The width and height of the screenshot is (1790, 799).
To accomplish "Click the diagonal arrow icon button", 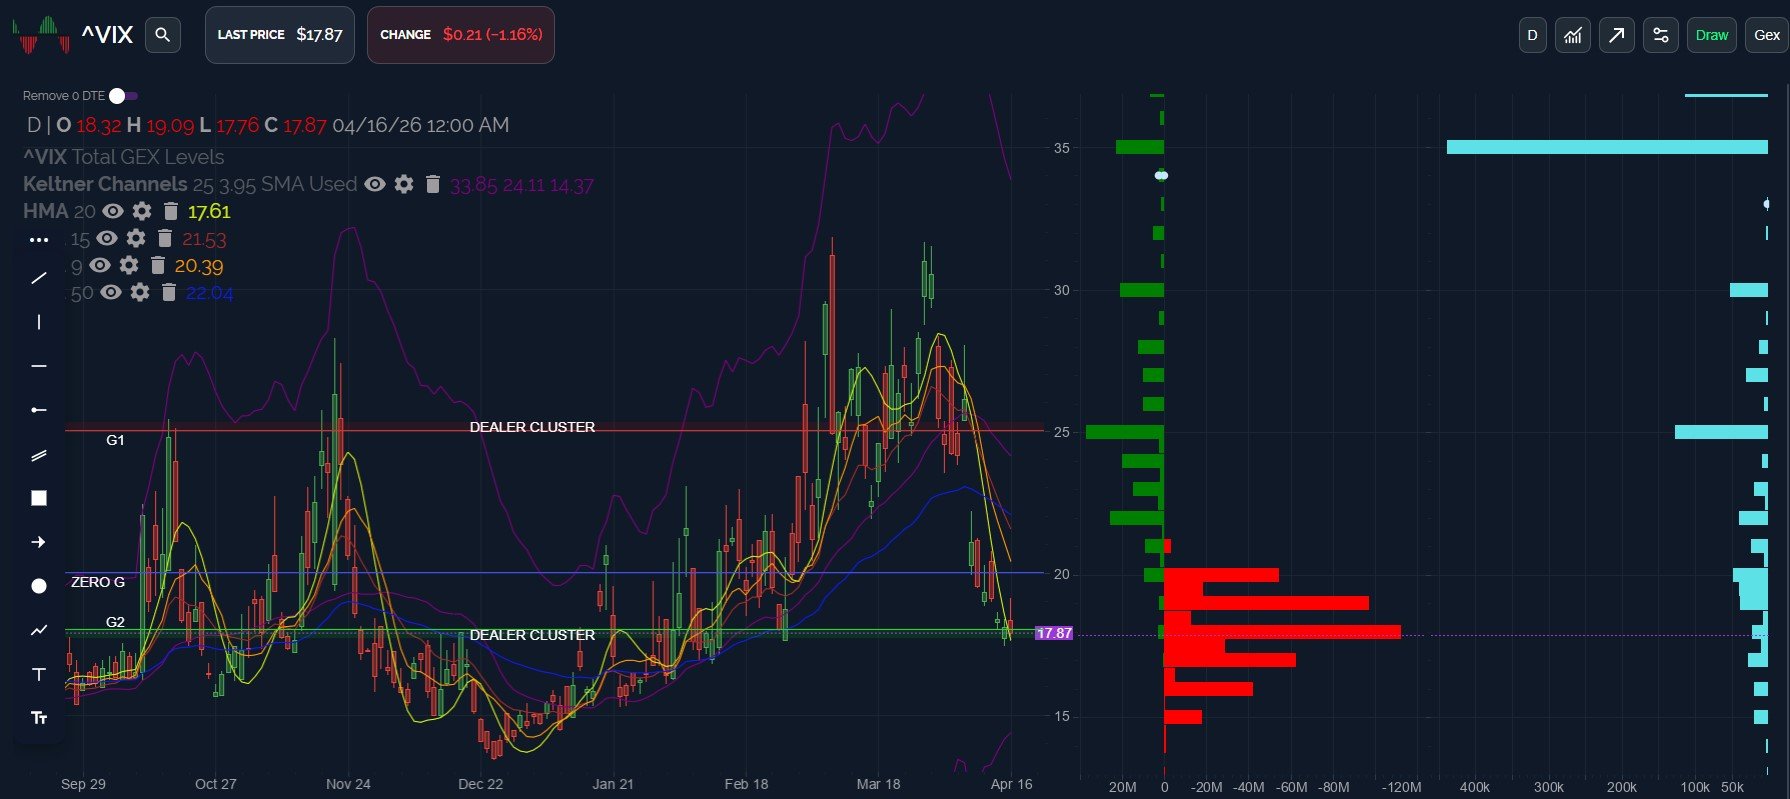I will pos(1617,35).
